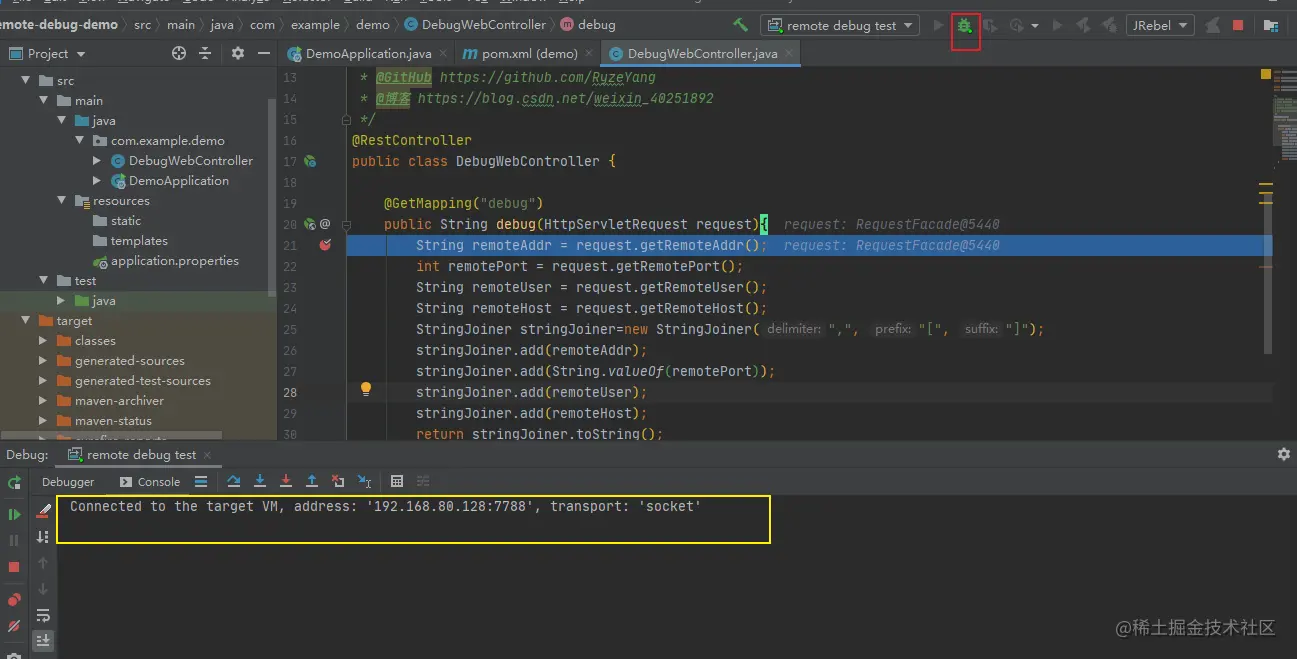Select the maven-archiver folder
Screen dimensions: 1297x659
[110, 400]
